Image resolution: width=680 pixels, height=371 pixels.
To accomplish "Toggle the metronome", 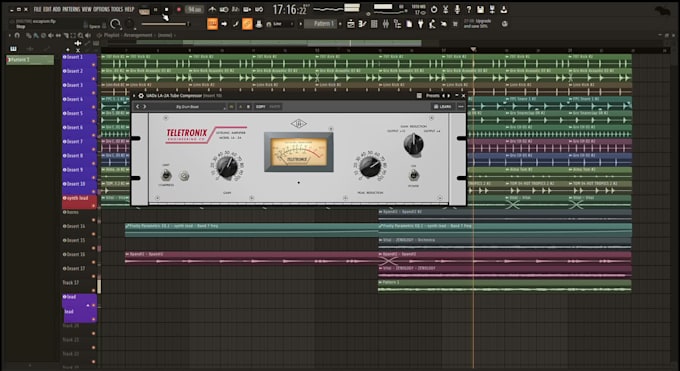I will (212, 10).
